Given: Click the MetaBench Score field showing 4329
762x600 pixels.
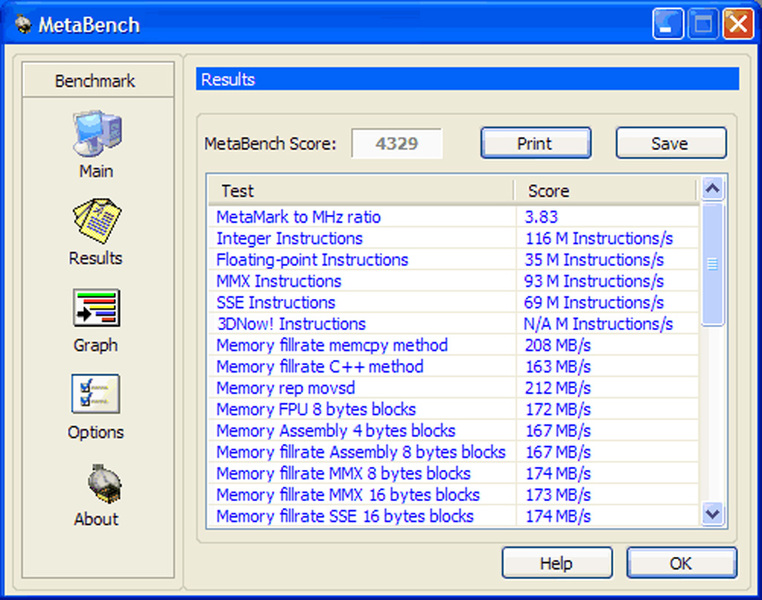Looking at the screenshot, I should click(397, 143).
